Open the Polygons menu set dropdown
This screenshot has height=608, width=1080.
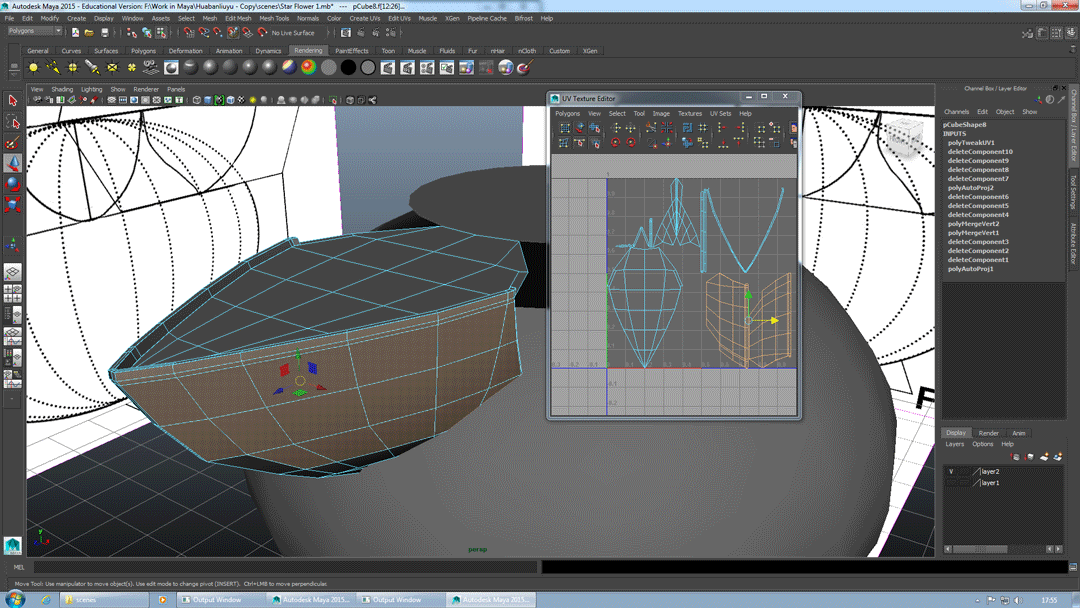coord(35,31)
